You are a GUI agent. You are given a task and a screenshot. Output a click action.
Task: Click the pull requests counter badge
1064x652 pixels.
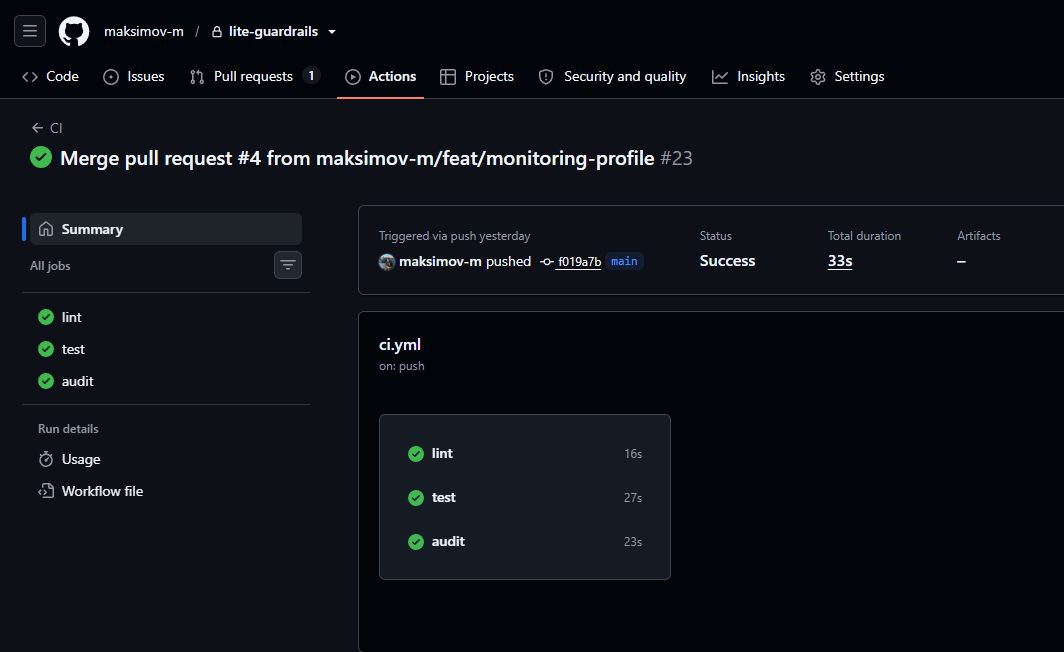[311, 76]
